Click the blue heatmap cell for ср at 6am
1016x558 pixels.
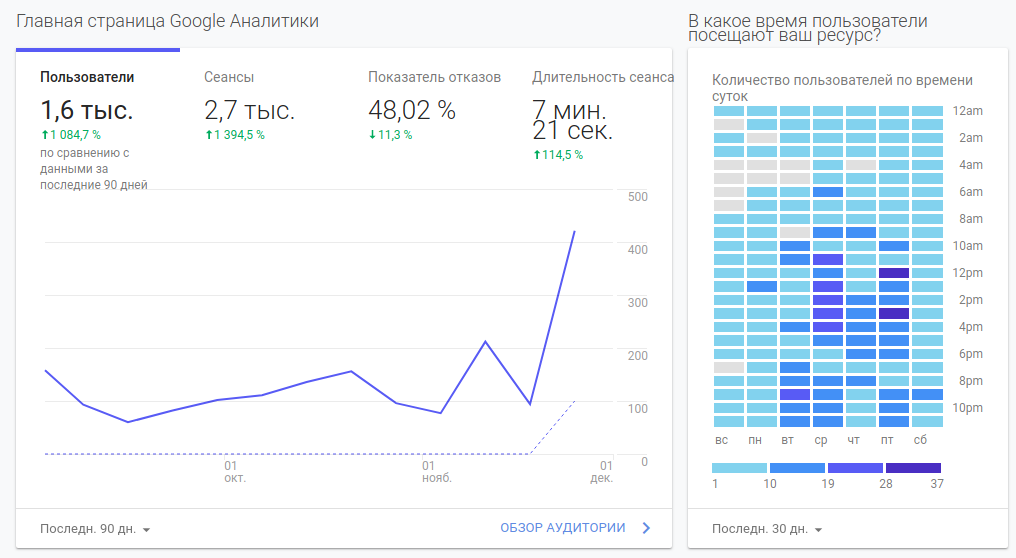(x=827, y=192)
